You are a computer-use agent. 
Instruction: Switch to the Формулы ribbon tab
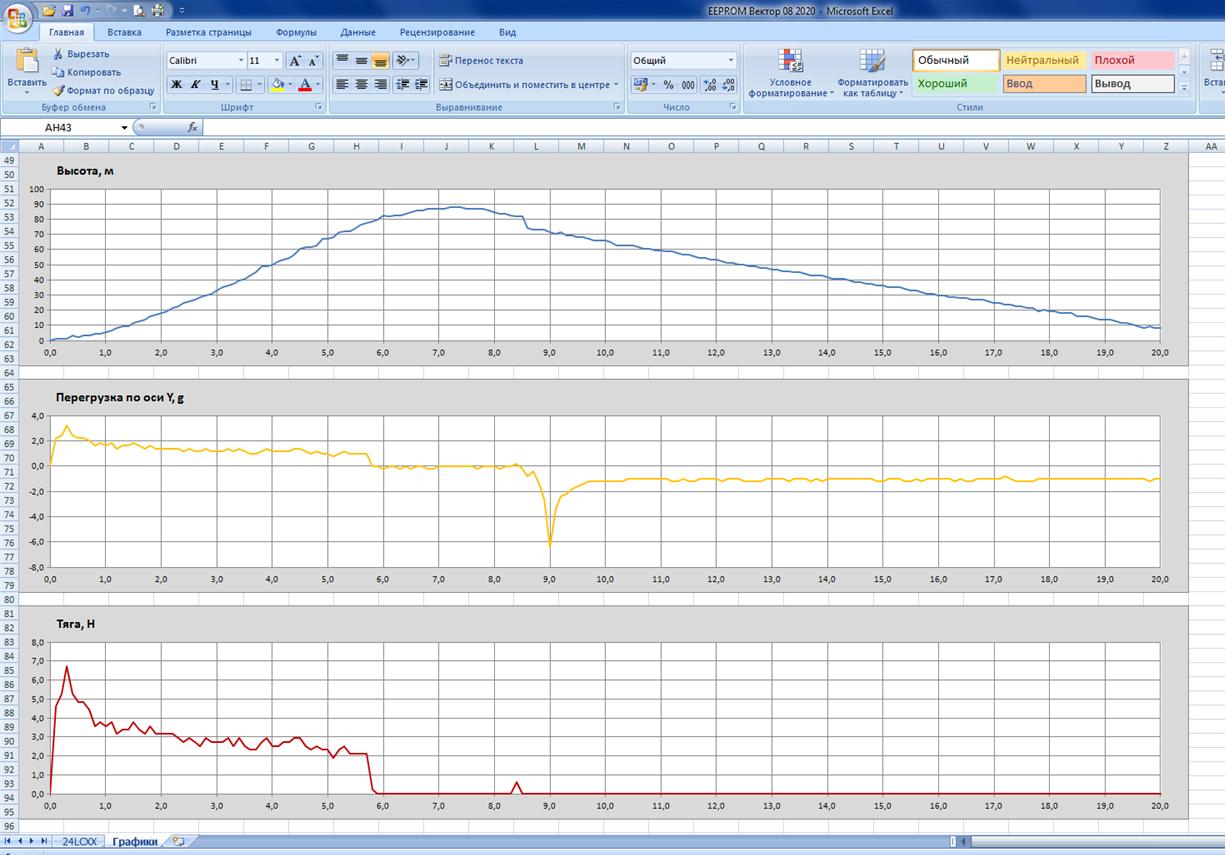point(296,32)
